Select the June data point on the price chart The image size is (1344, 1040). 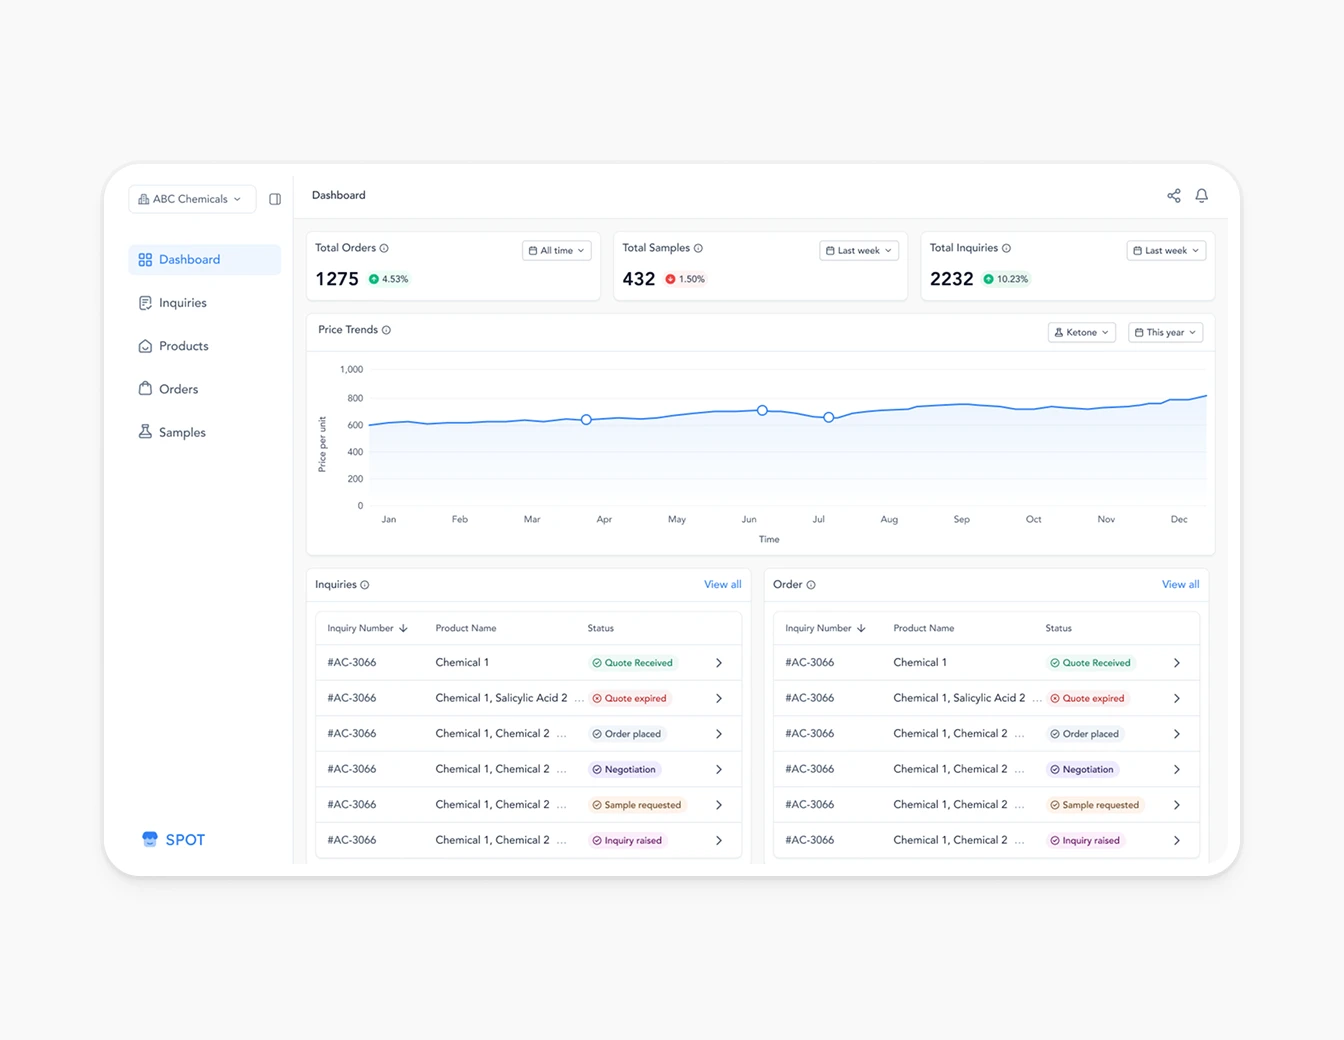(762, 410)
